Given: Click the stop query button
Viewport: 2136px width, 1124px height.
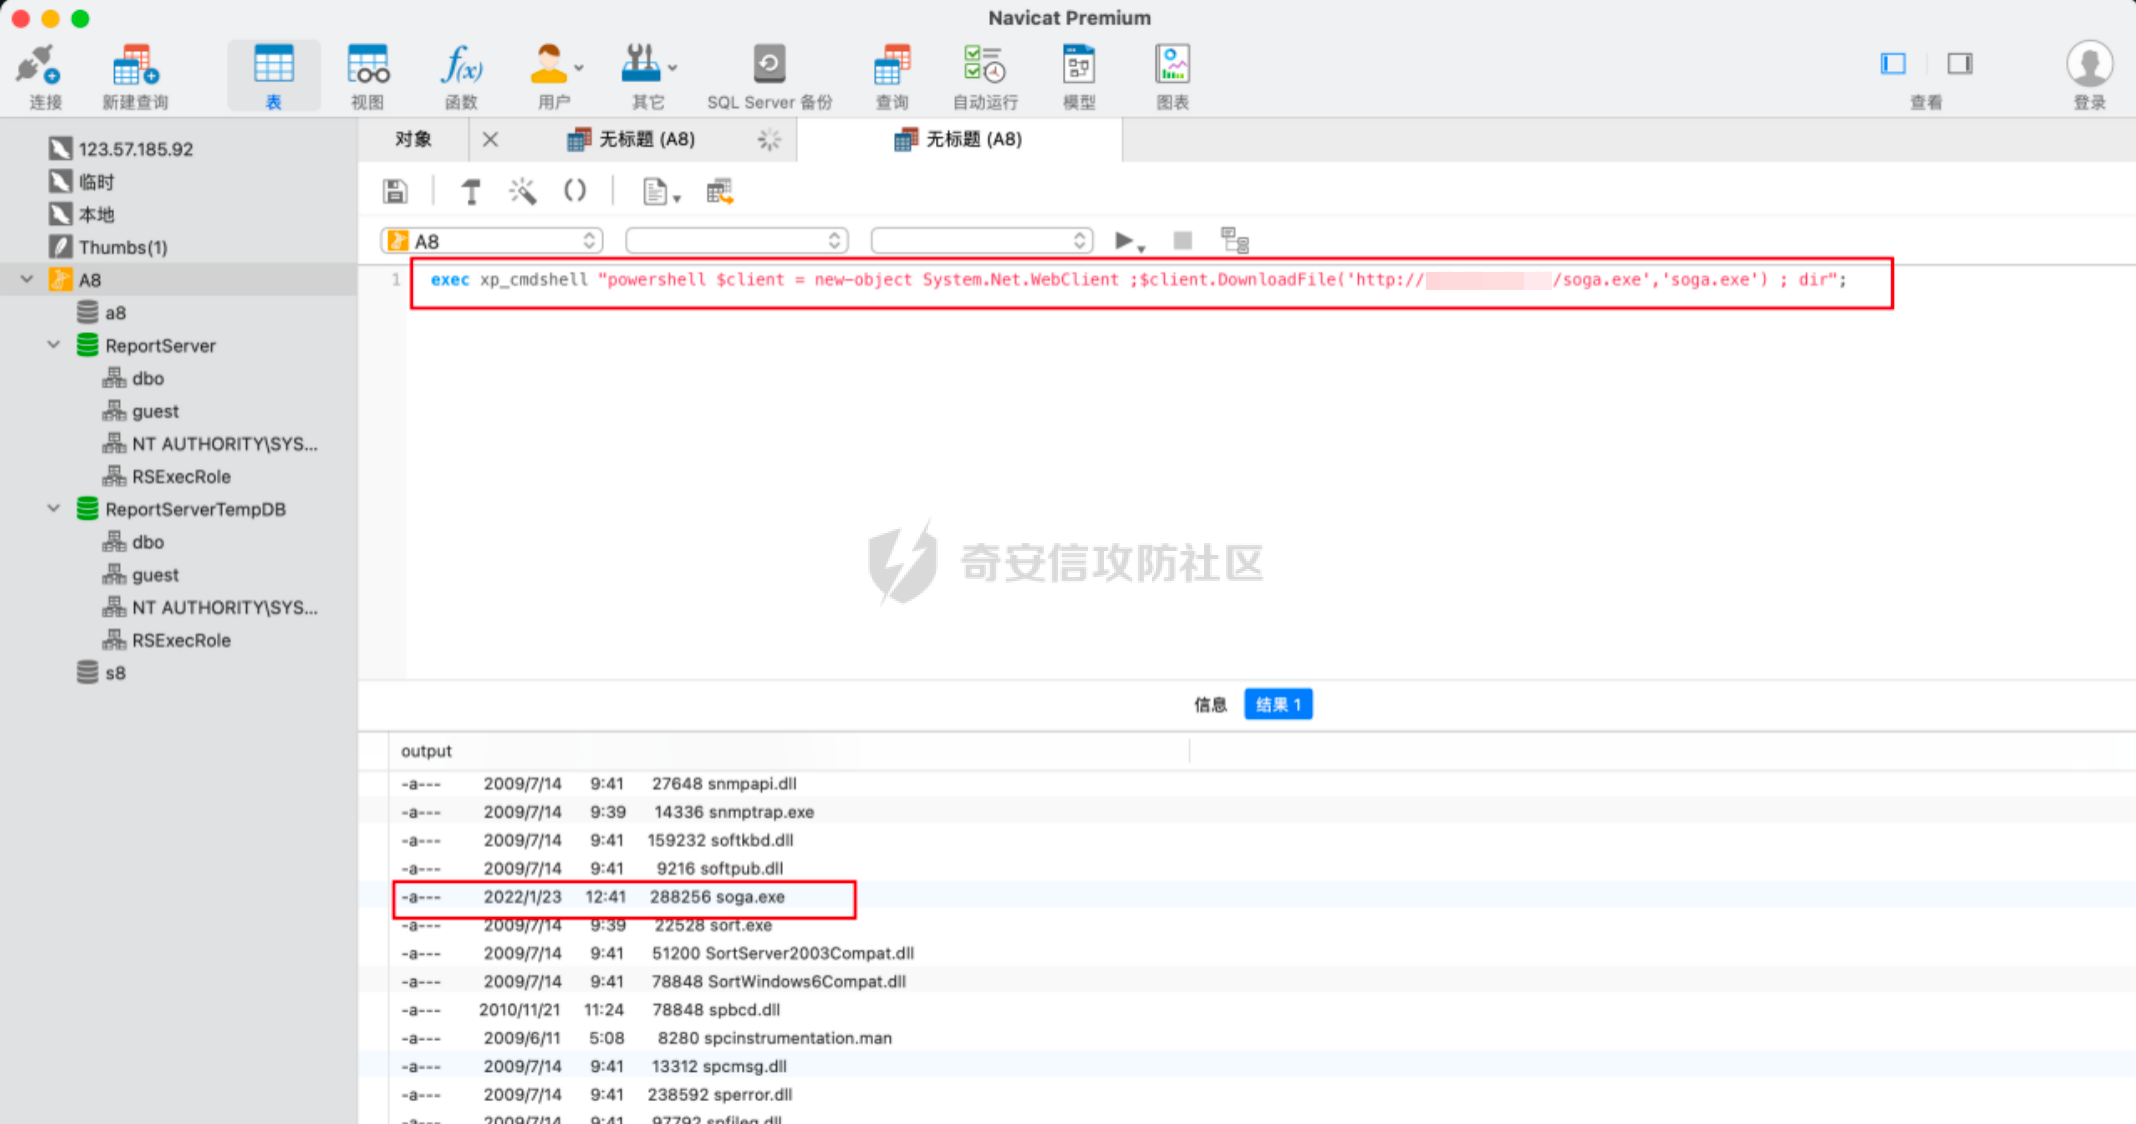Looking at the screenshot, I should click(x=1182, y=241).
